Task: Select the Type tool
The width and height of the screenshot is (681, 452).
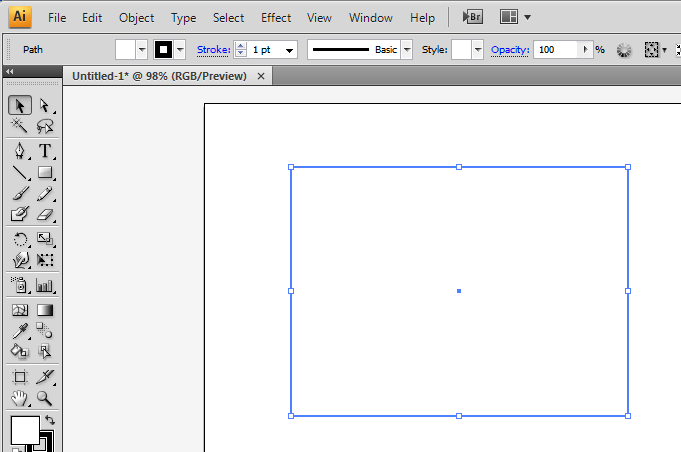Action: tap(44, 151)
